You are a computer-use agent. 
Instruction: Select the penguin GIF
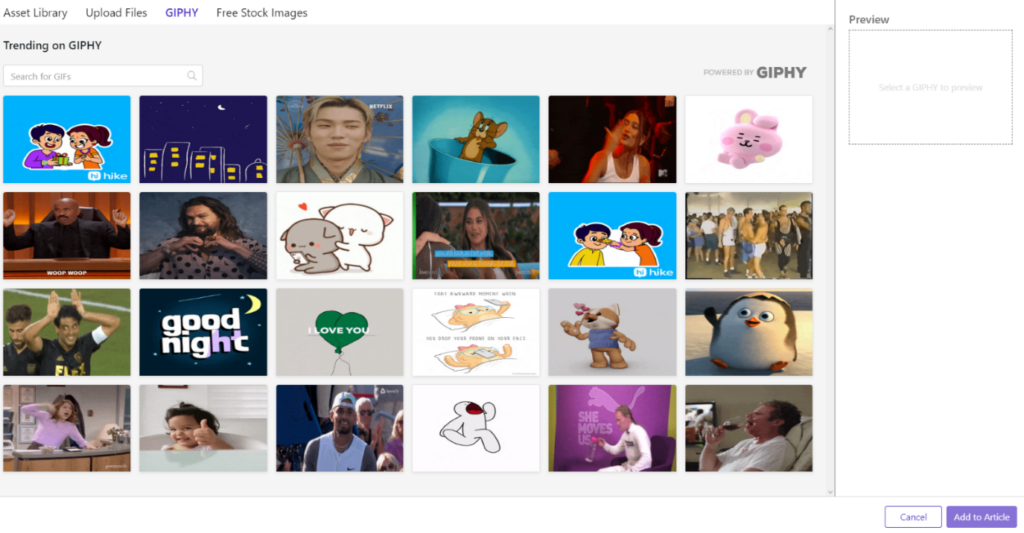point(749,332)
